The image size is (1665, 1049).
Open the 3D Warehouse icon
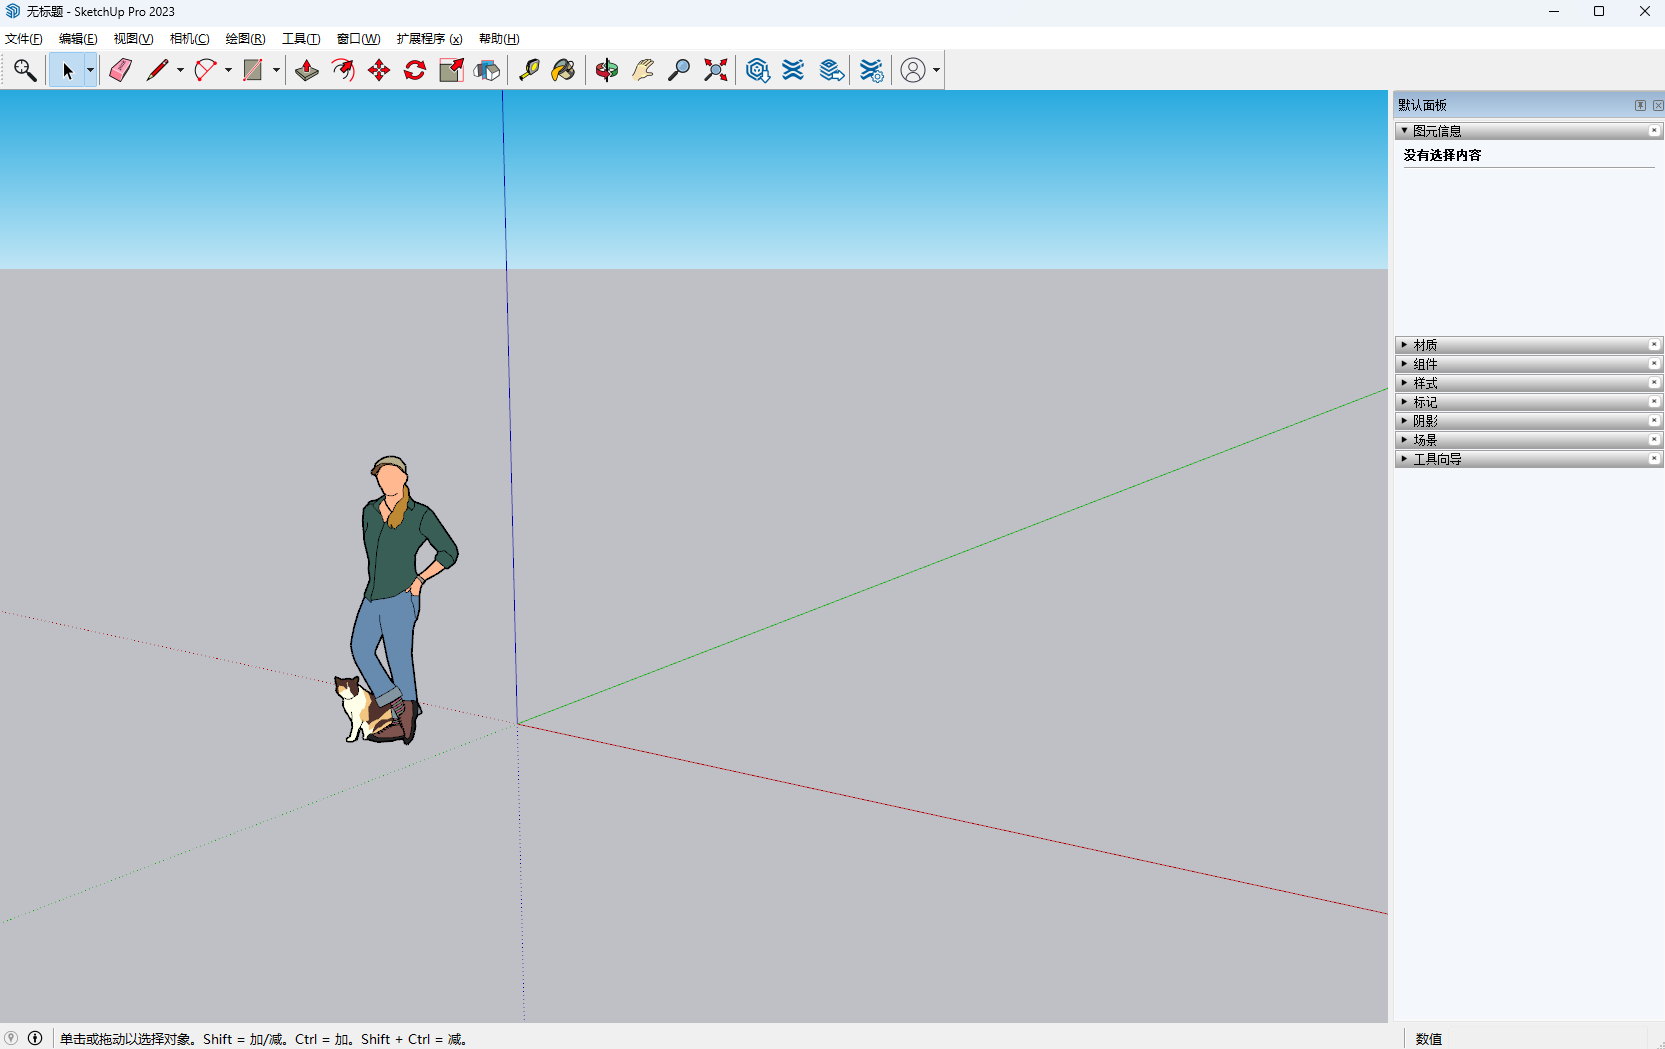point(757,70)
